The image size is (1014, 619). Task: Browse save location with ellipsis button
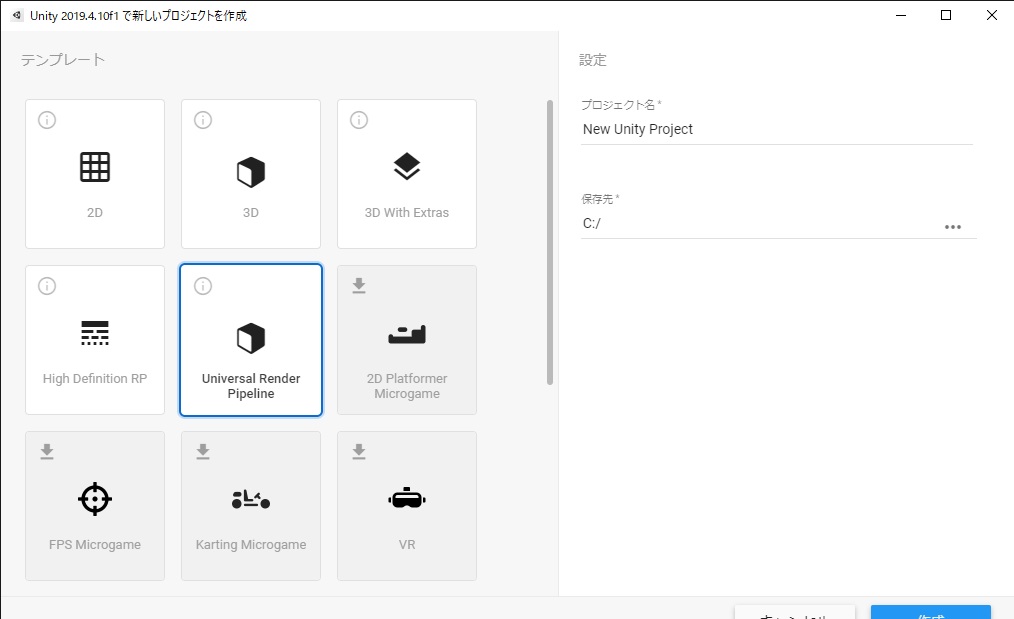click(x=953, y=227)
